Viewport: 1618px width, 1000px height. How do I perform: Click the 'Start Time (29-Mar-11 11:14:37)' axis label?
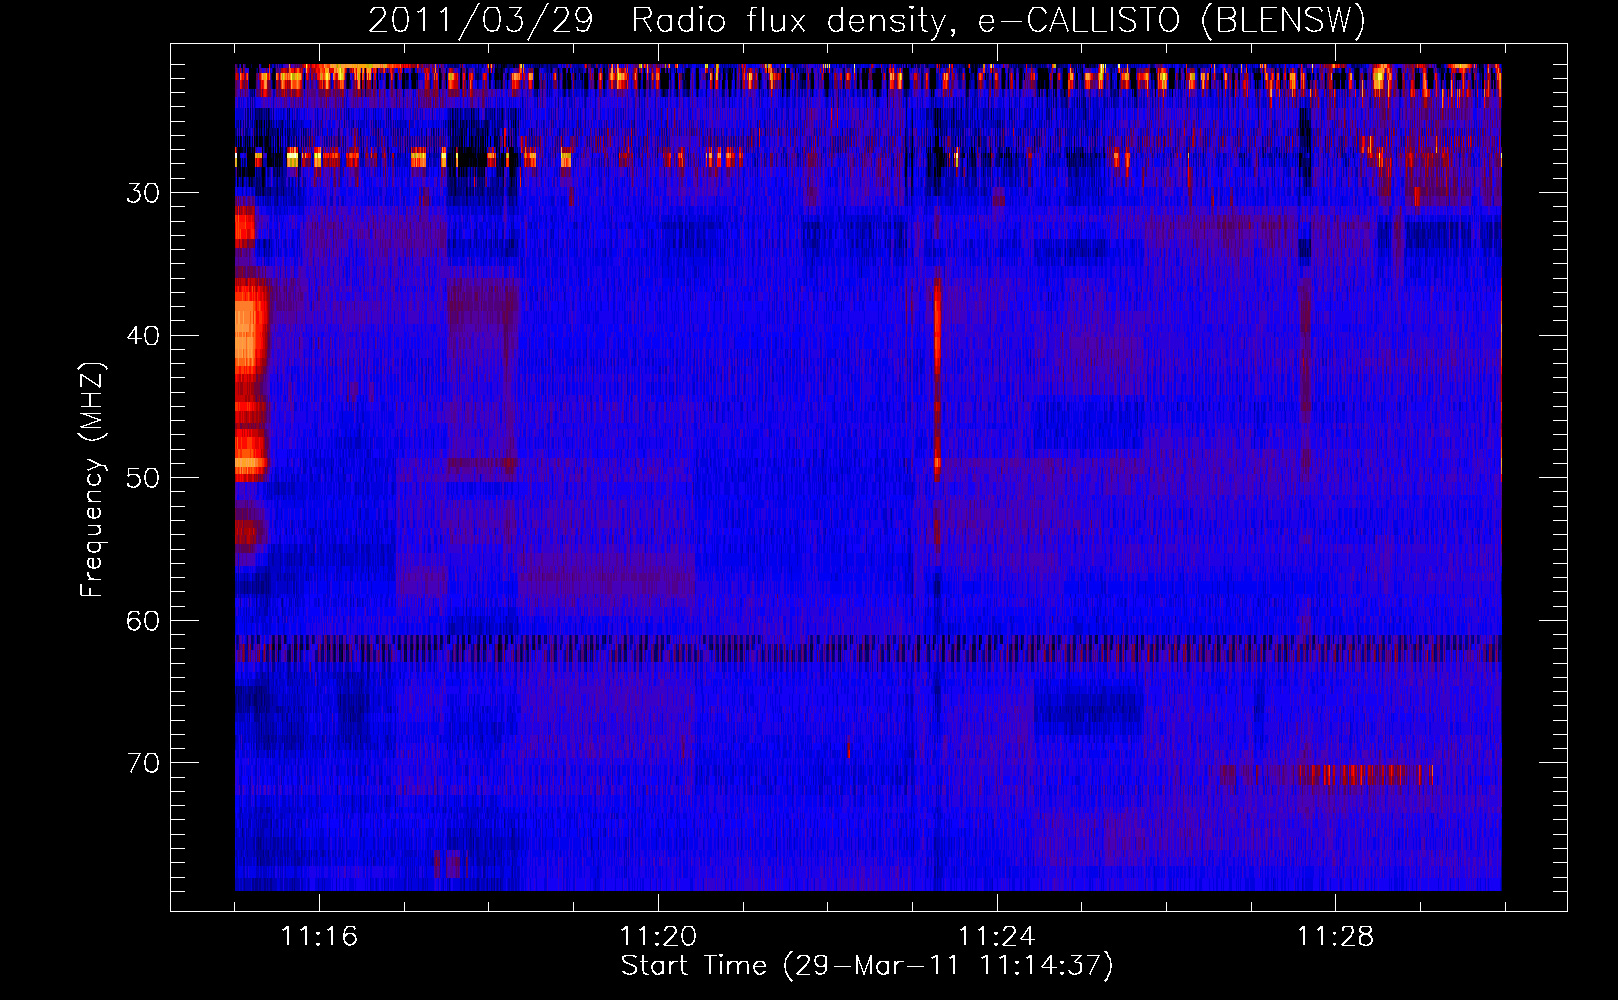867,966
